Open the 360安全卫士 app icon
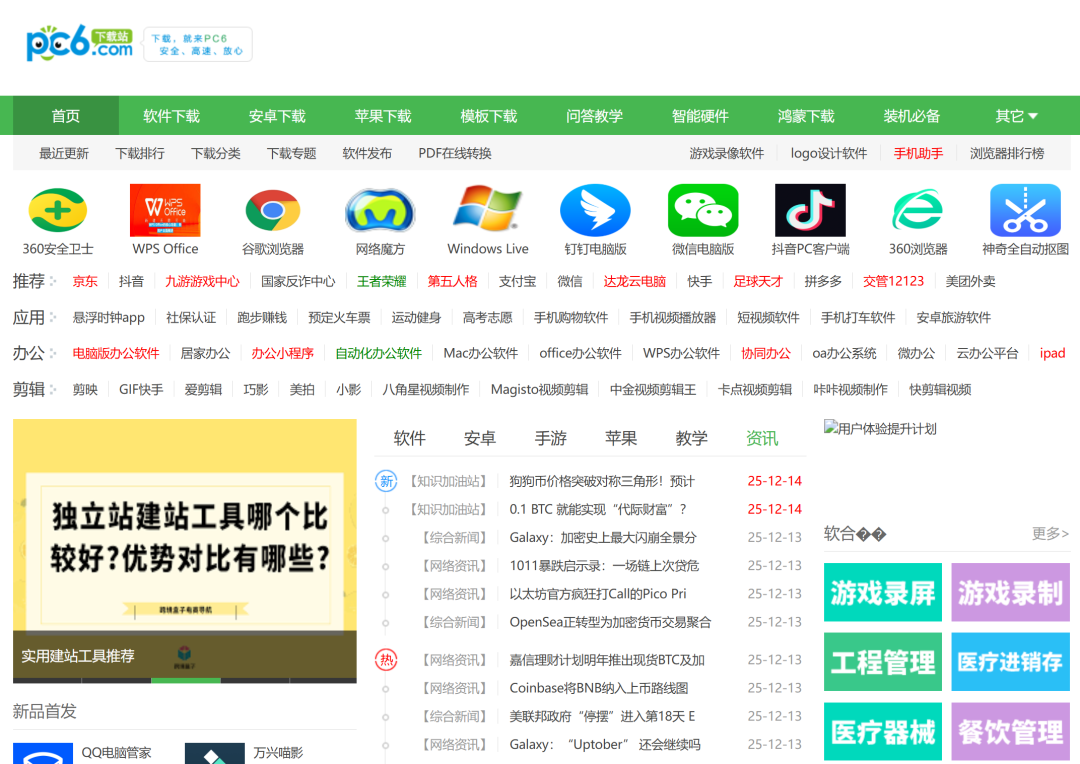The image size is (1080, 764). (x=58, y=210)
